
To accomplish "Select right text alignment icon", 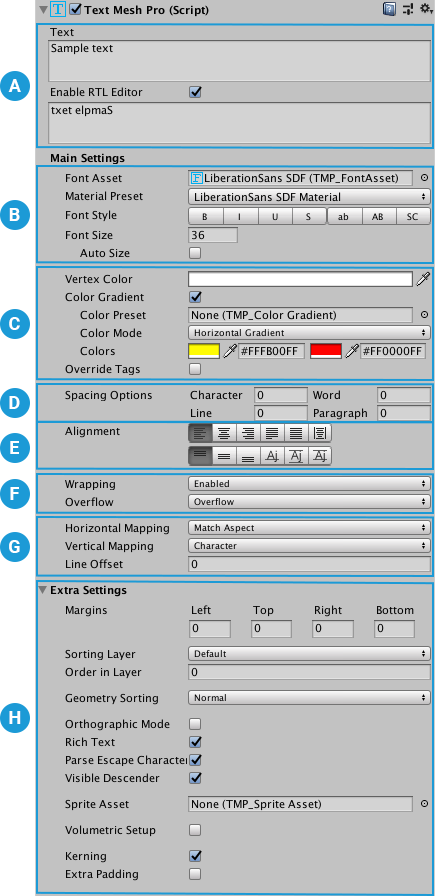I will coord(248,433).
